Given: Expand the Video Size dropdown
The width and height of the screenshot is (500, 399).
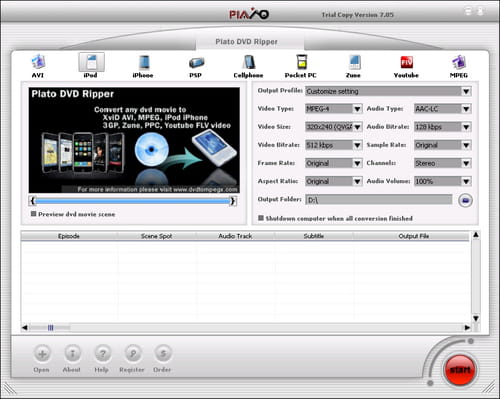Looking at the screenshot, I should coord(357,127).
